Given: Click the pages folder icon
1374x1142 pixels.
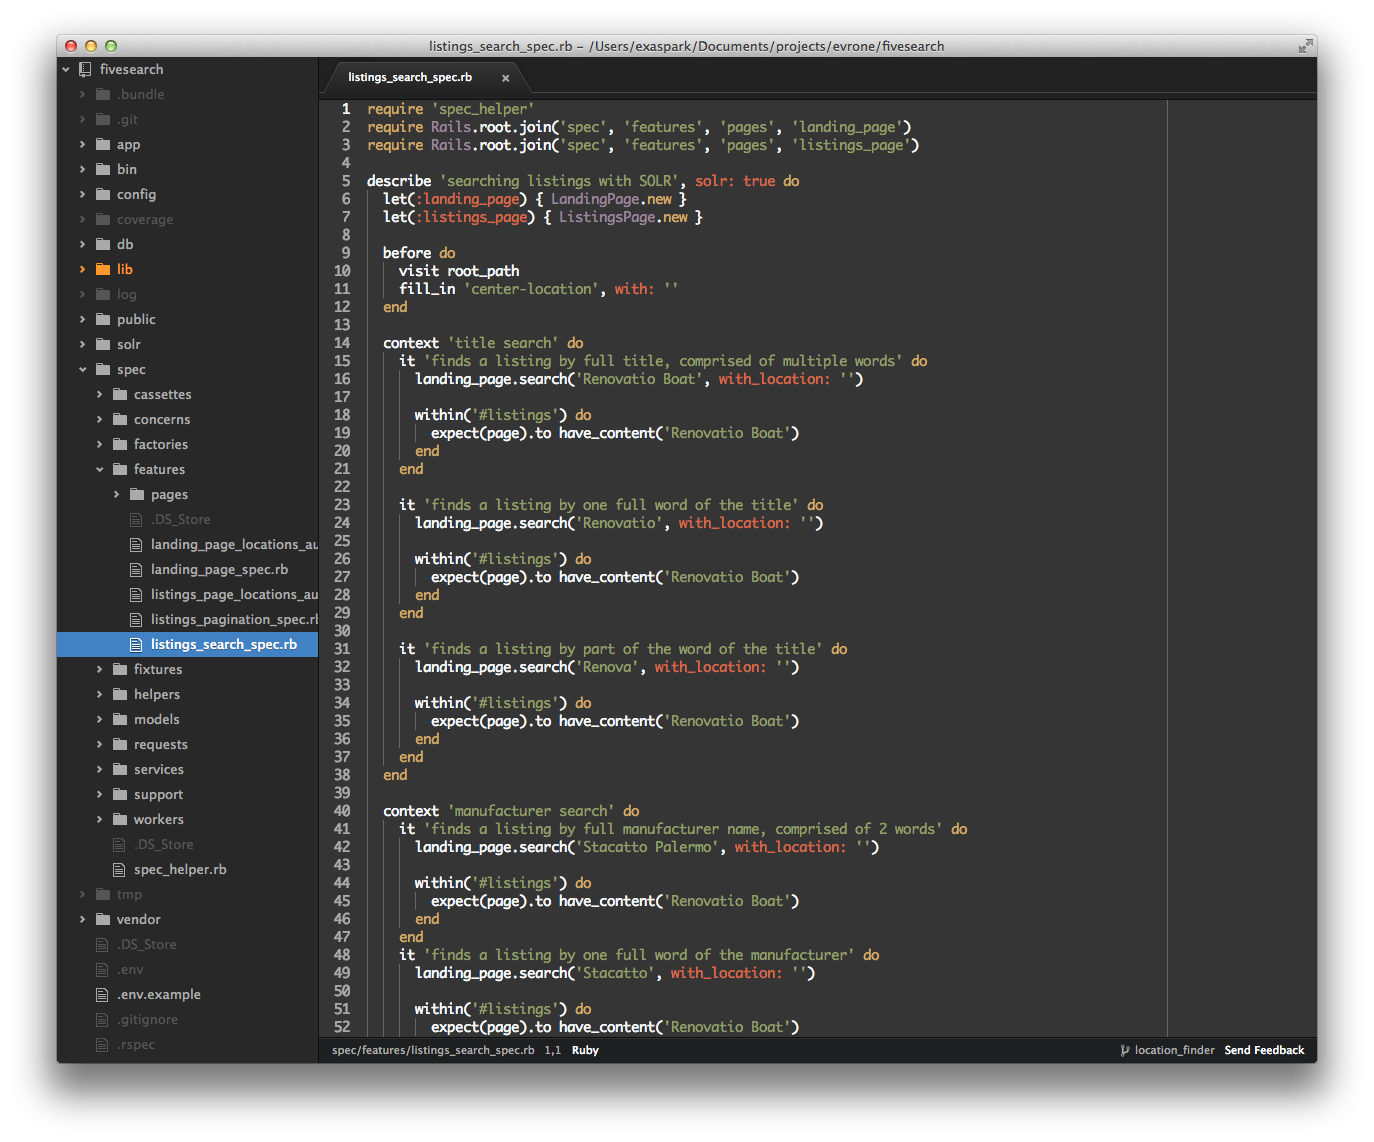Looking at the screenshot, I should tap(137, 494).
